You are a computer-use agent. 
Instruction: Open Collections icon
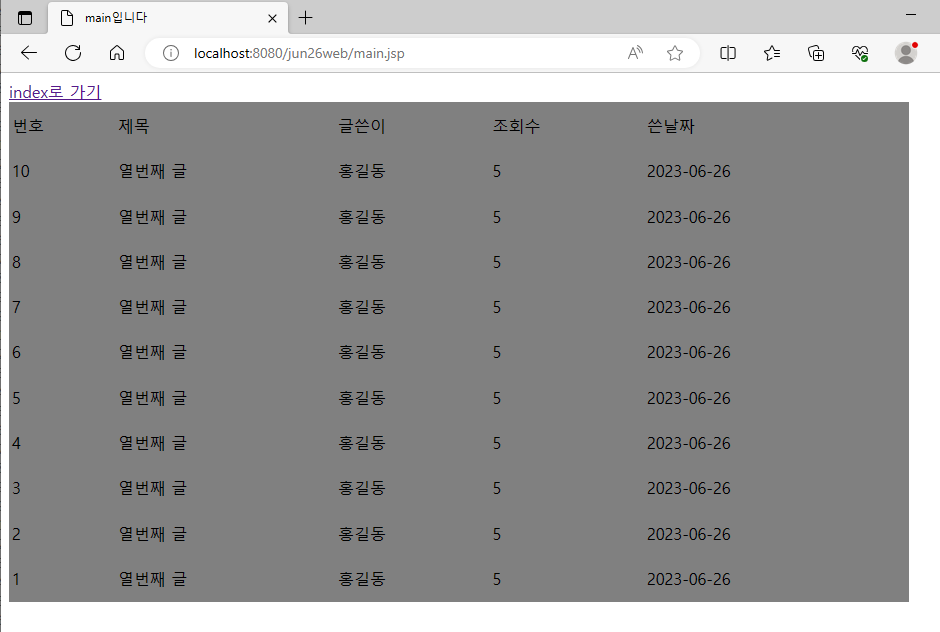click(x=816, y=53)
